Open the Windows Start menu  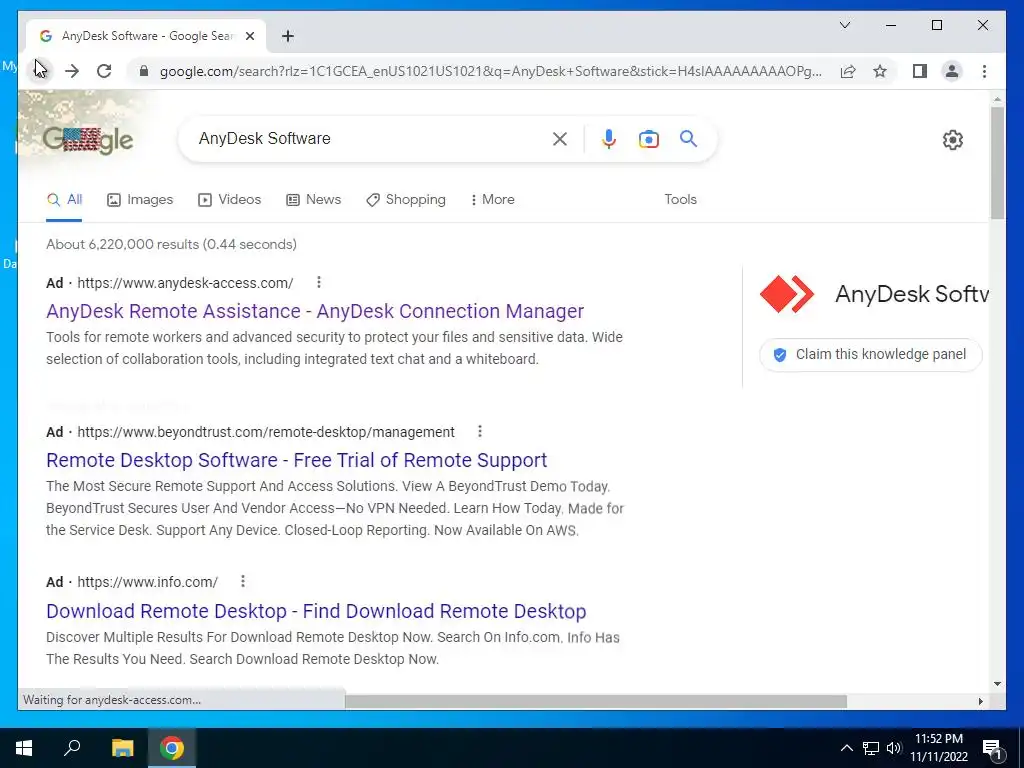(x=24, y=748)
